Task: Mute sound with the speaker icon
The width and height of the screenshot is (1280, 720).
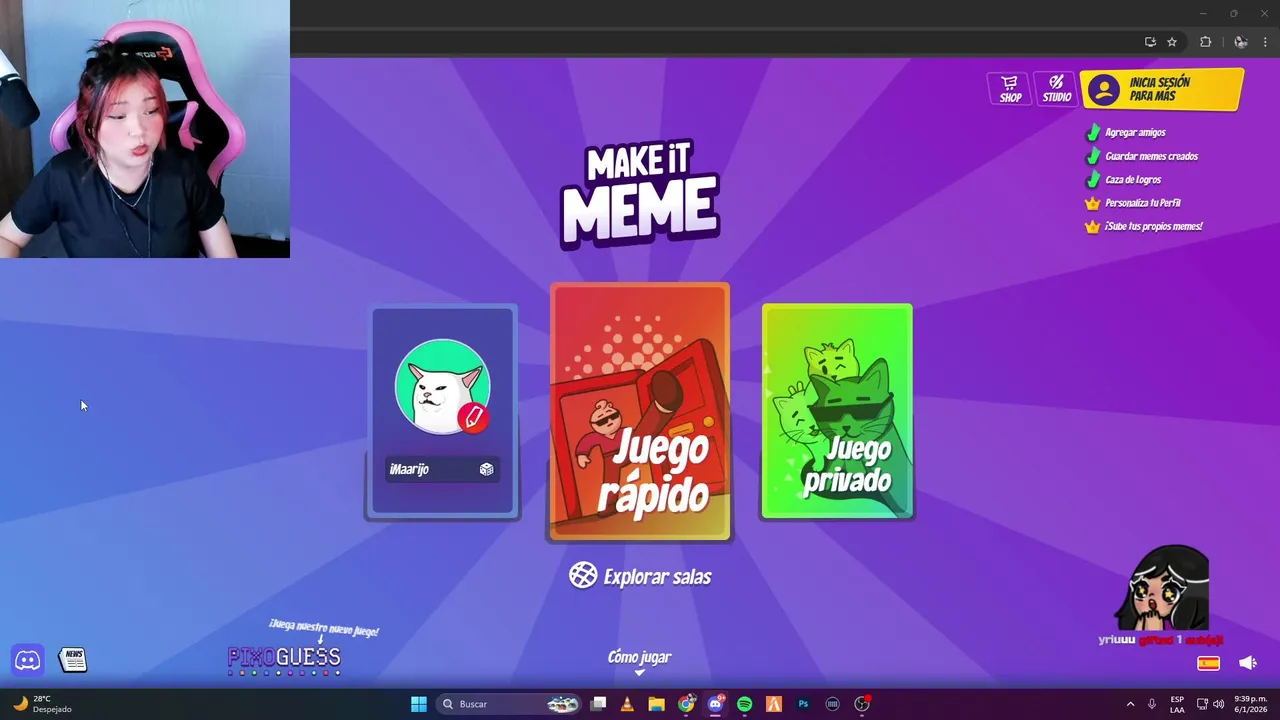Action: (1248, 663)
